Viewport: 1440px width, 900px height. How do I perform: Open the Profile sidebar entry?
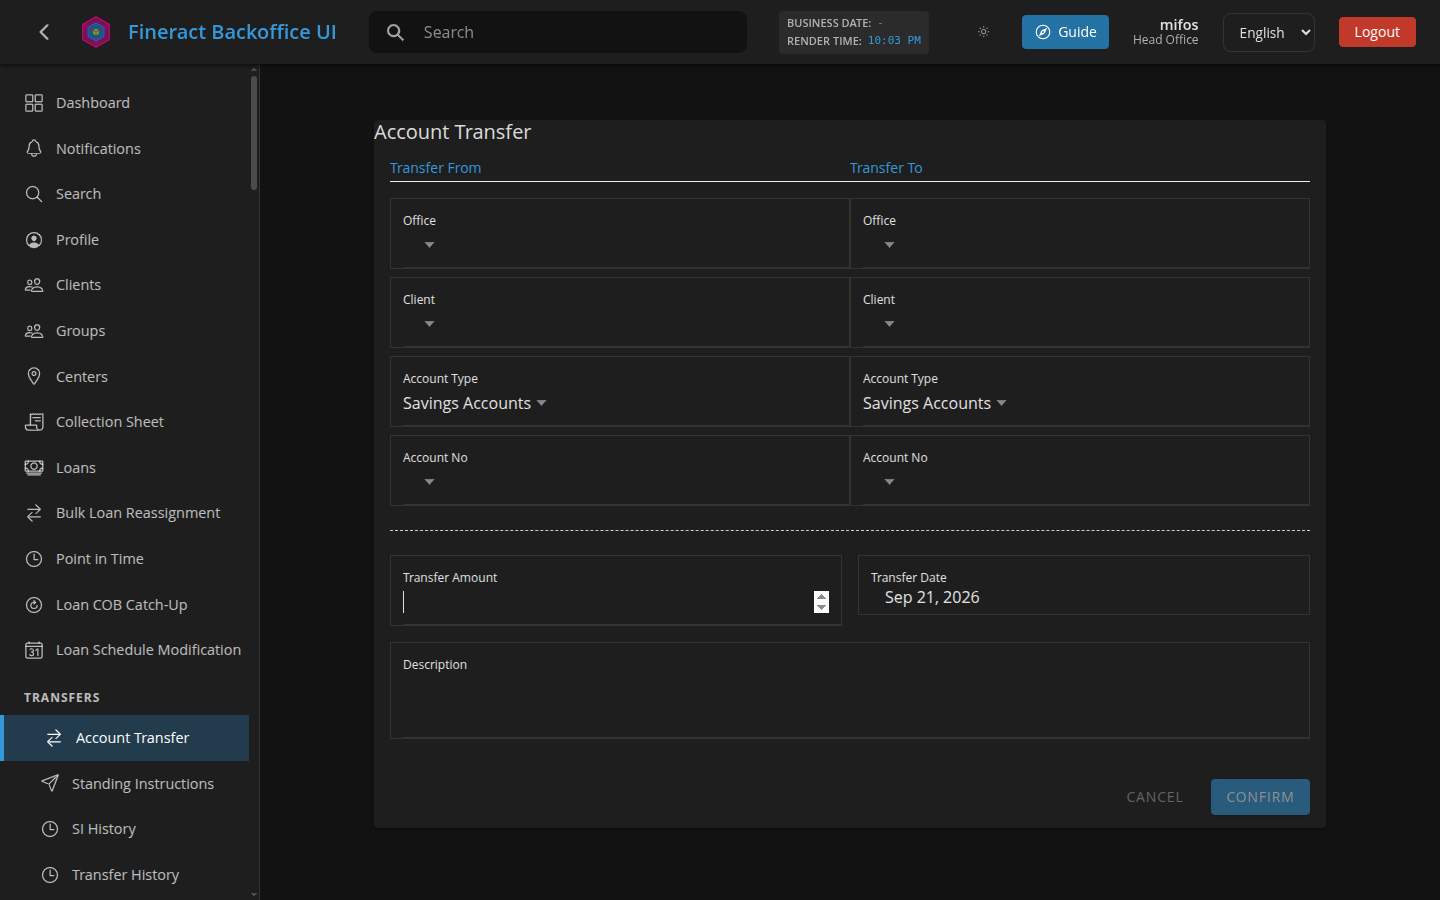pos(125,240)
